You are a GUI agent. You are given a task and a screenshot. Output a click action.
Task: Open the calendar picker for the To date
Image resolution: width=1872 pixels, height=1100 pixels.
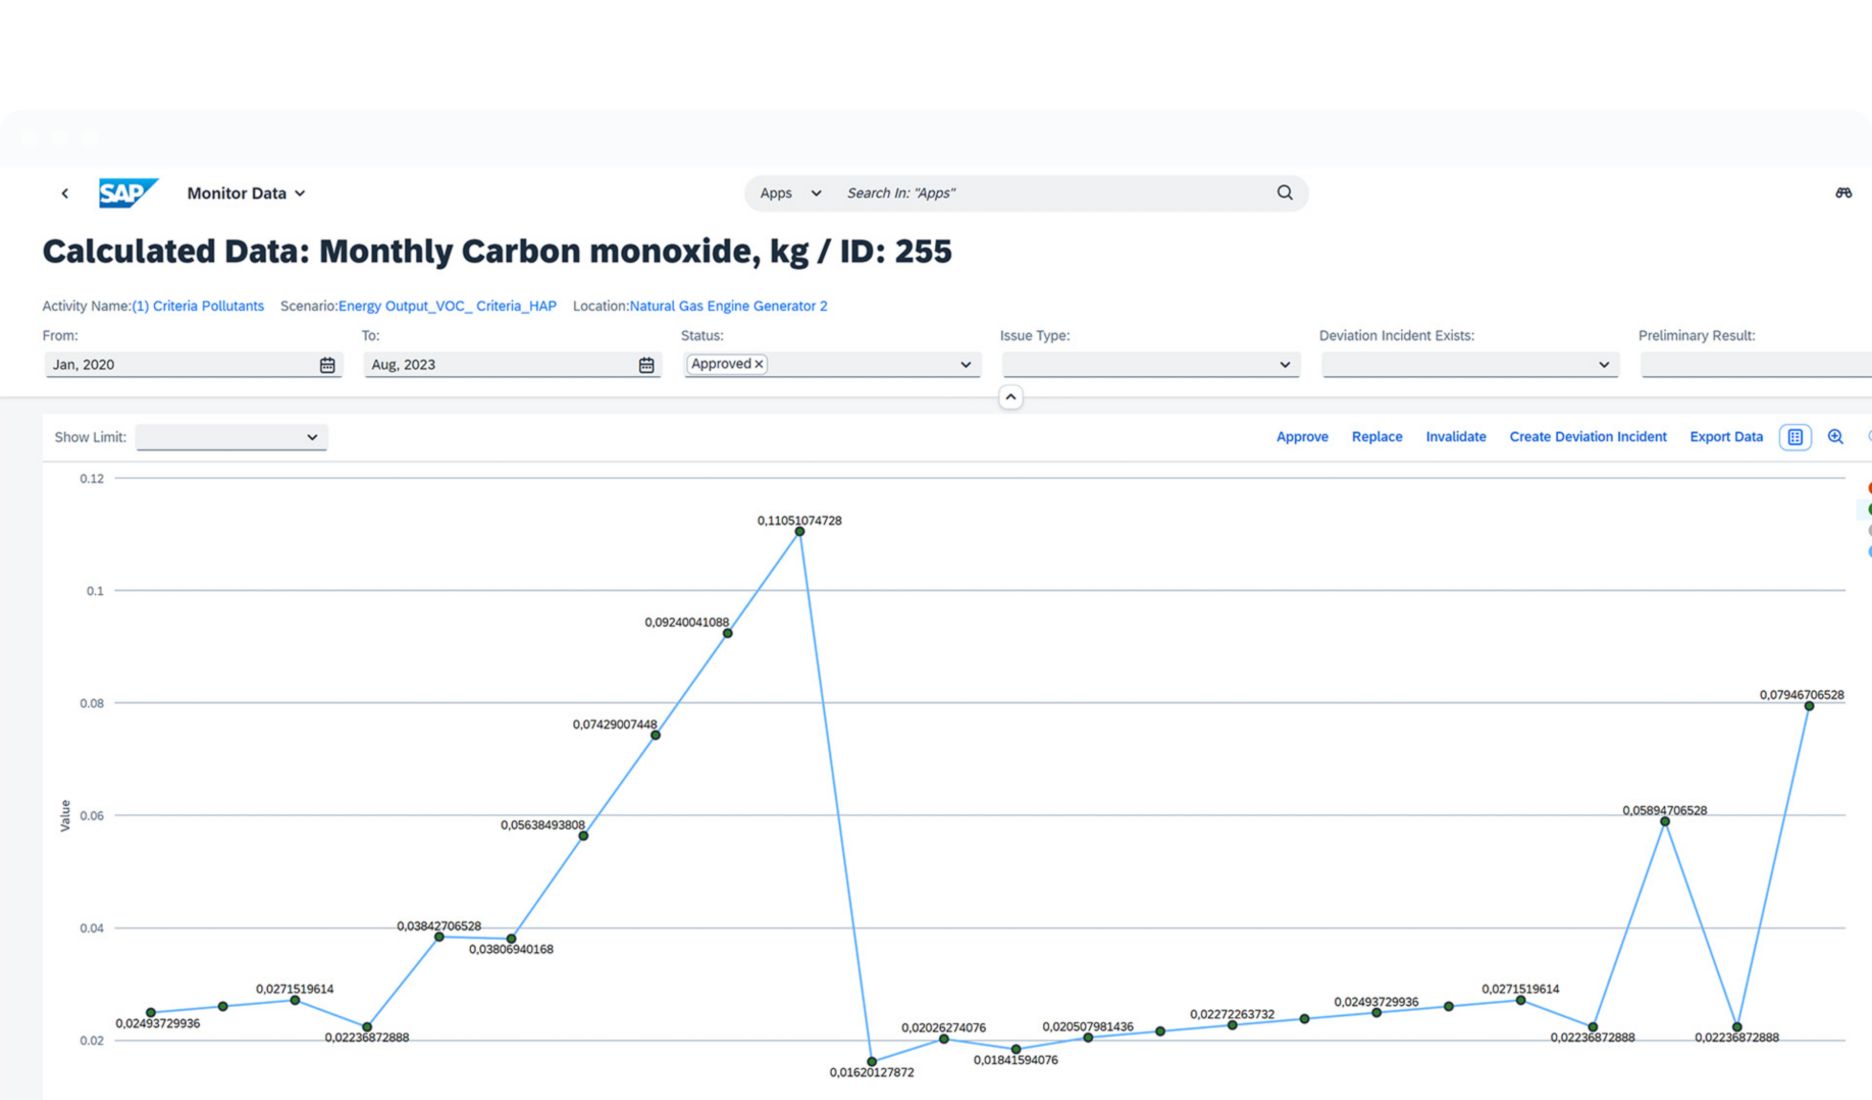[x=646, y=364]
